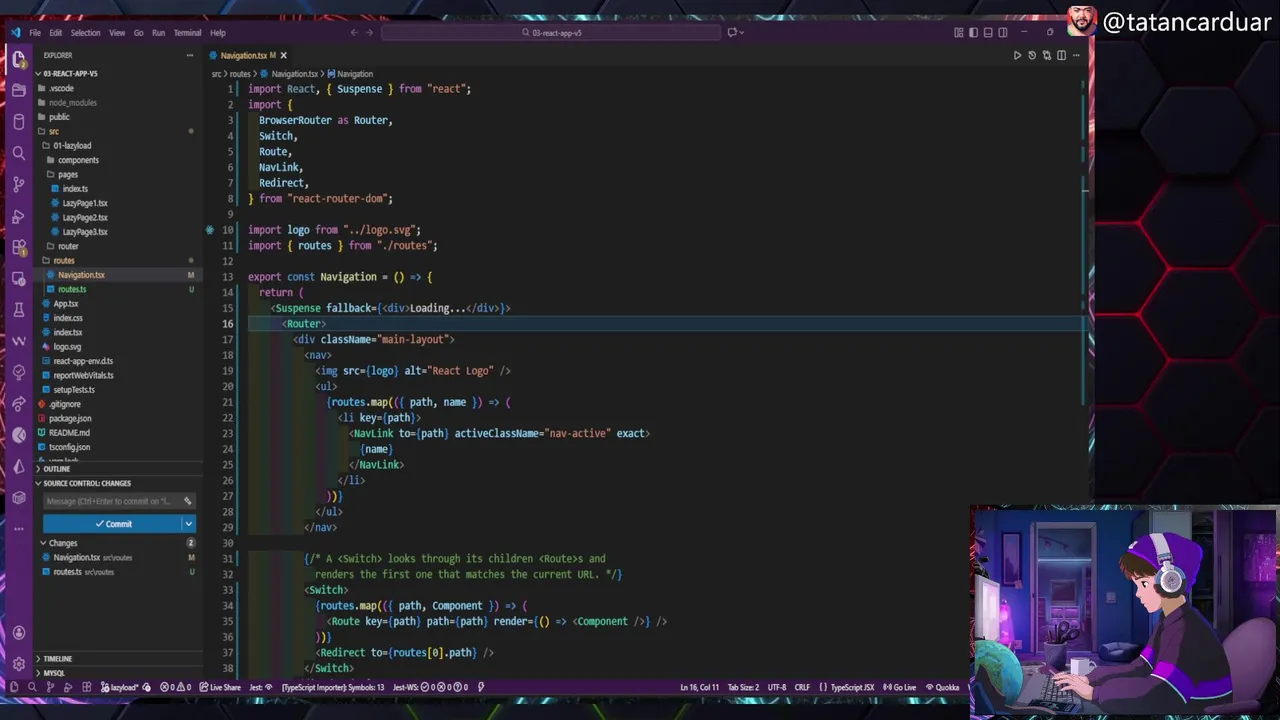This screenshot has height=720, width=1280.
Task: Open the Source Control activity bar icon
Action: 18,184
